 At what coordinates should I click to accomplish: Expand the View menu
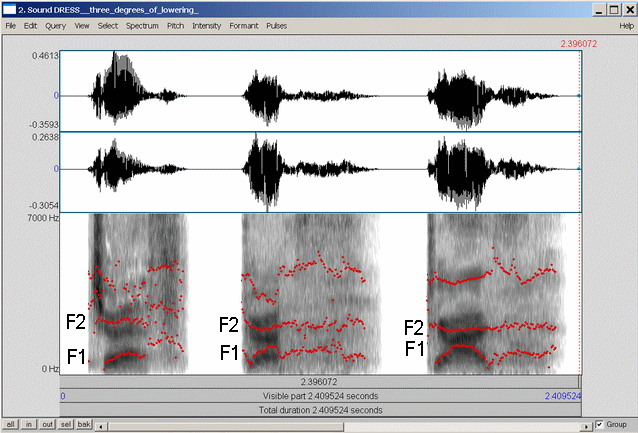[81, 24]
